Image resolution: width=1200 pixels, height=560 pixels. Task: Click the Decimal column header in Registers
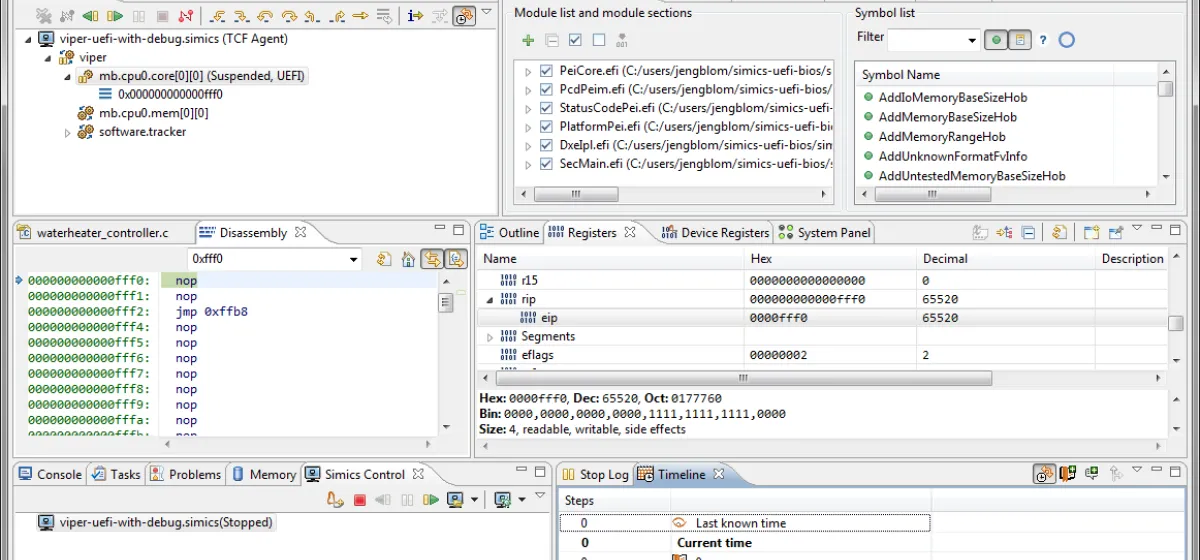point(1006,259)
